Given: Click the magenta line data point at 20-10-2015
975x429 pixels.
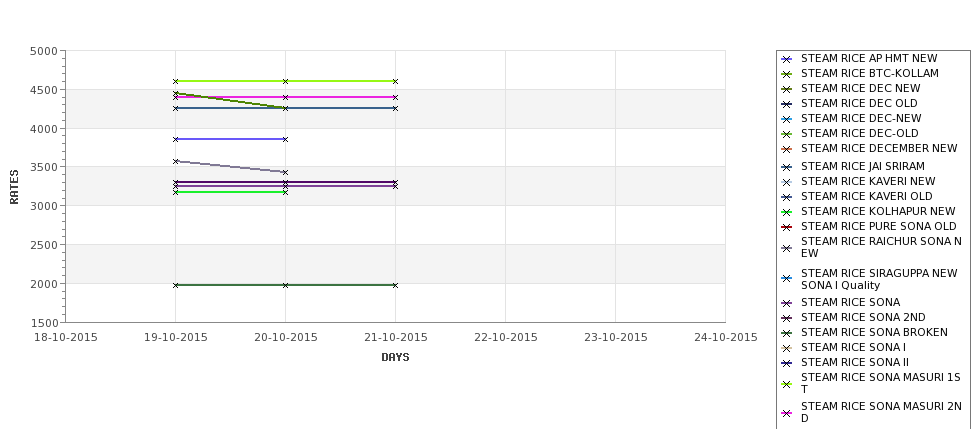Looking at the screenshot, I should 285,97.
